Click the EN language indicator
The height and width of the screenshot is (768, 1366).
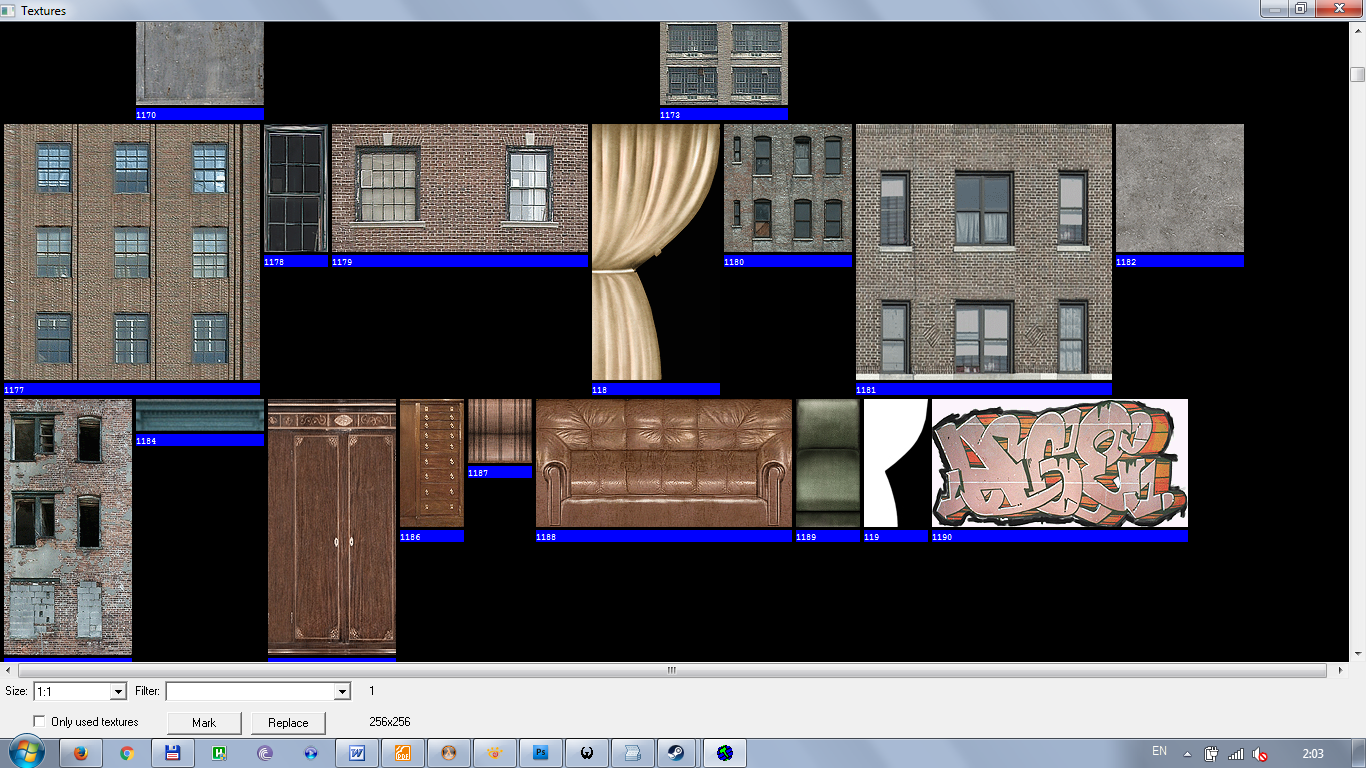click(1160, 751)
